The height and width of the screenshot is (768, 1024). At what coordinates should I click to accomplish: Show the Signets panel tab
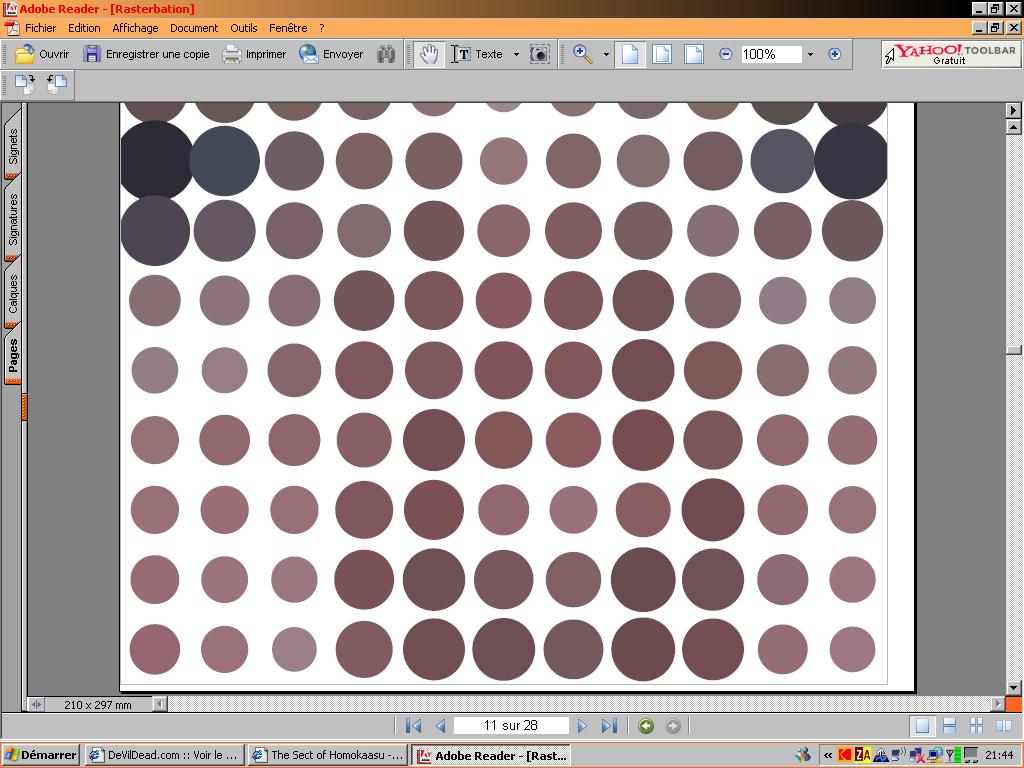pyautogui.click(x=13, y=146)
